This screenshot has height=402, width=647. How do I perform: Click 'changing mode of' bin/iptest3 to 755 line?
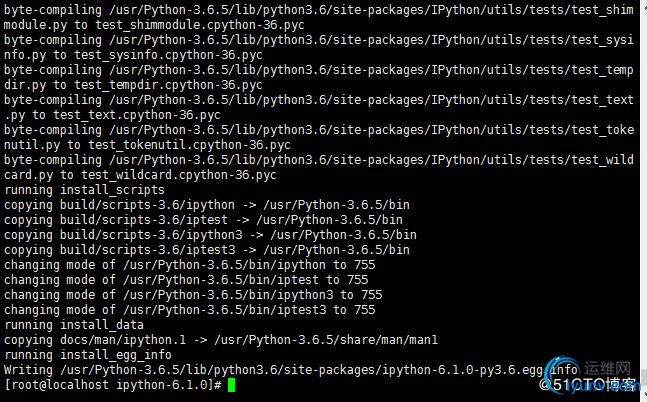[189, 310]
